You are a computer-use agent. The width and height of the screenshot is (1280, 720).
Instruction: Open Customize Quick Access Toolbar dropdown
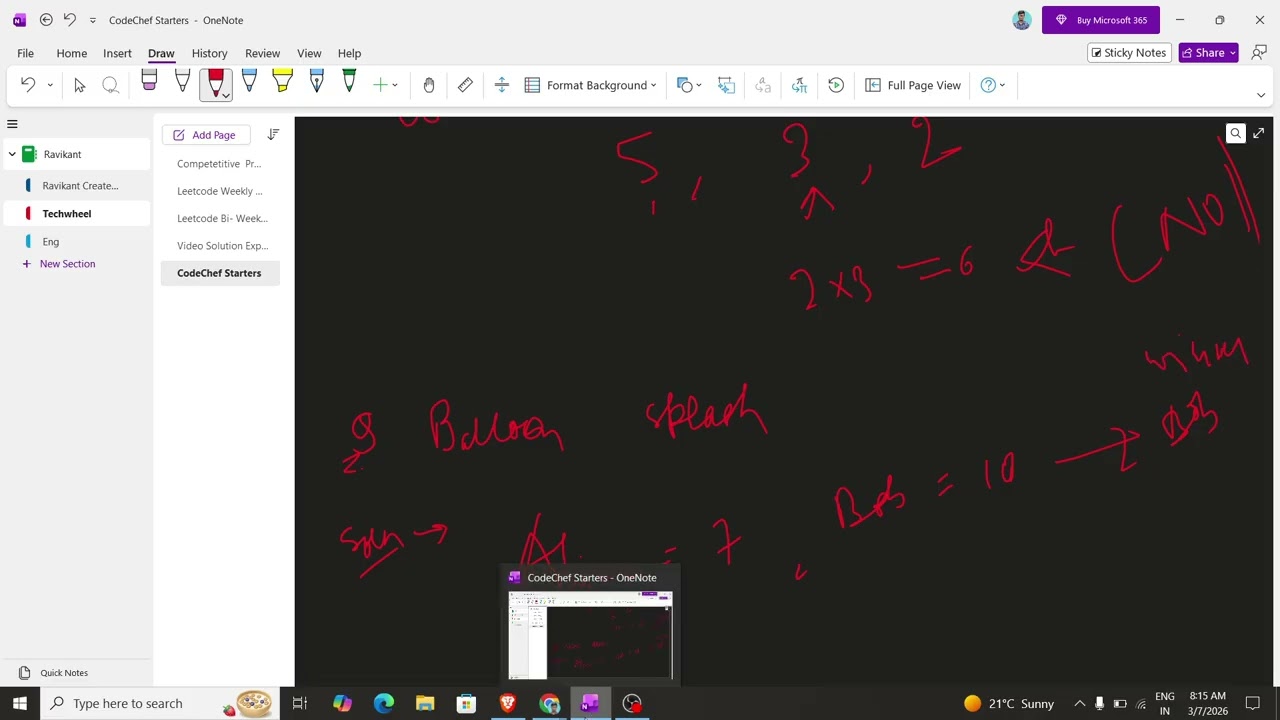[93, 20]
